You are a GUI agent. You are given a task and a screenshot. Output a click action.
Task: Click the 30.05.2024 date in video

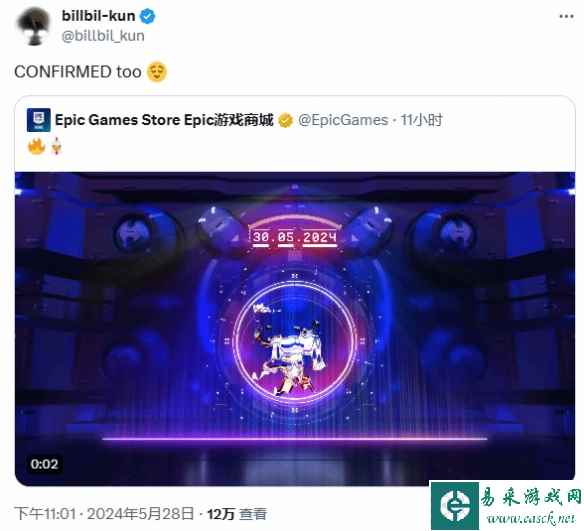295,237
